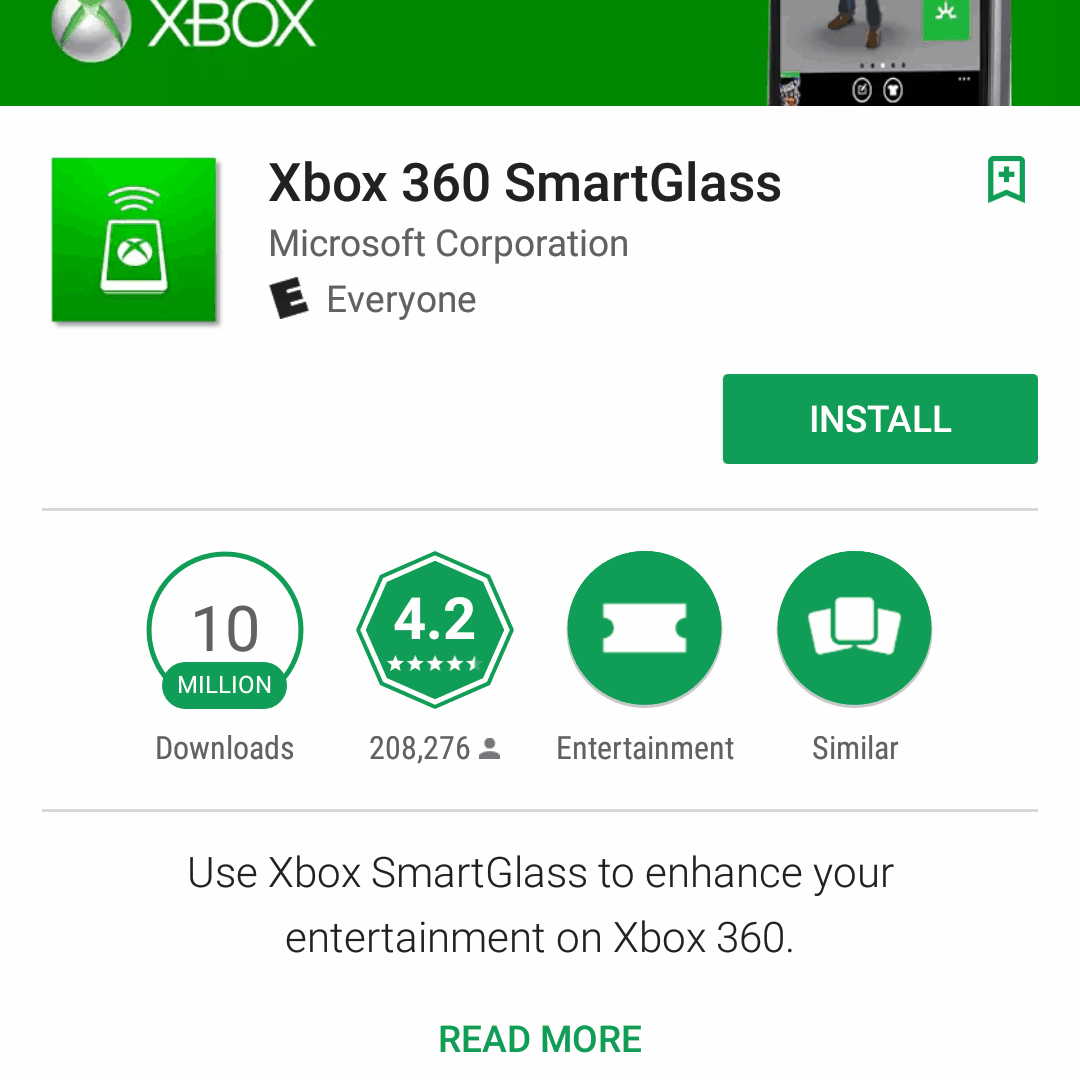Tap the Xbox 360 SmartGlass title

tap(525, 183)
